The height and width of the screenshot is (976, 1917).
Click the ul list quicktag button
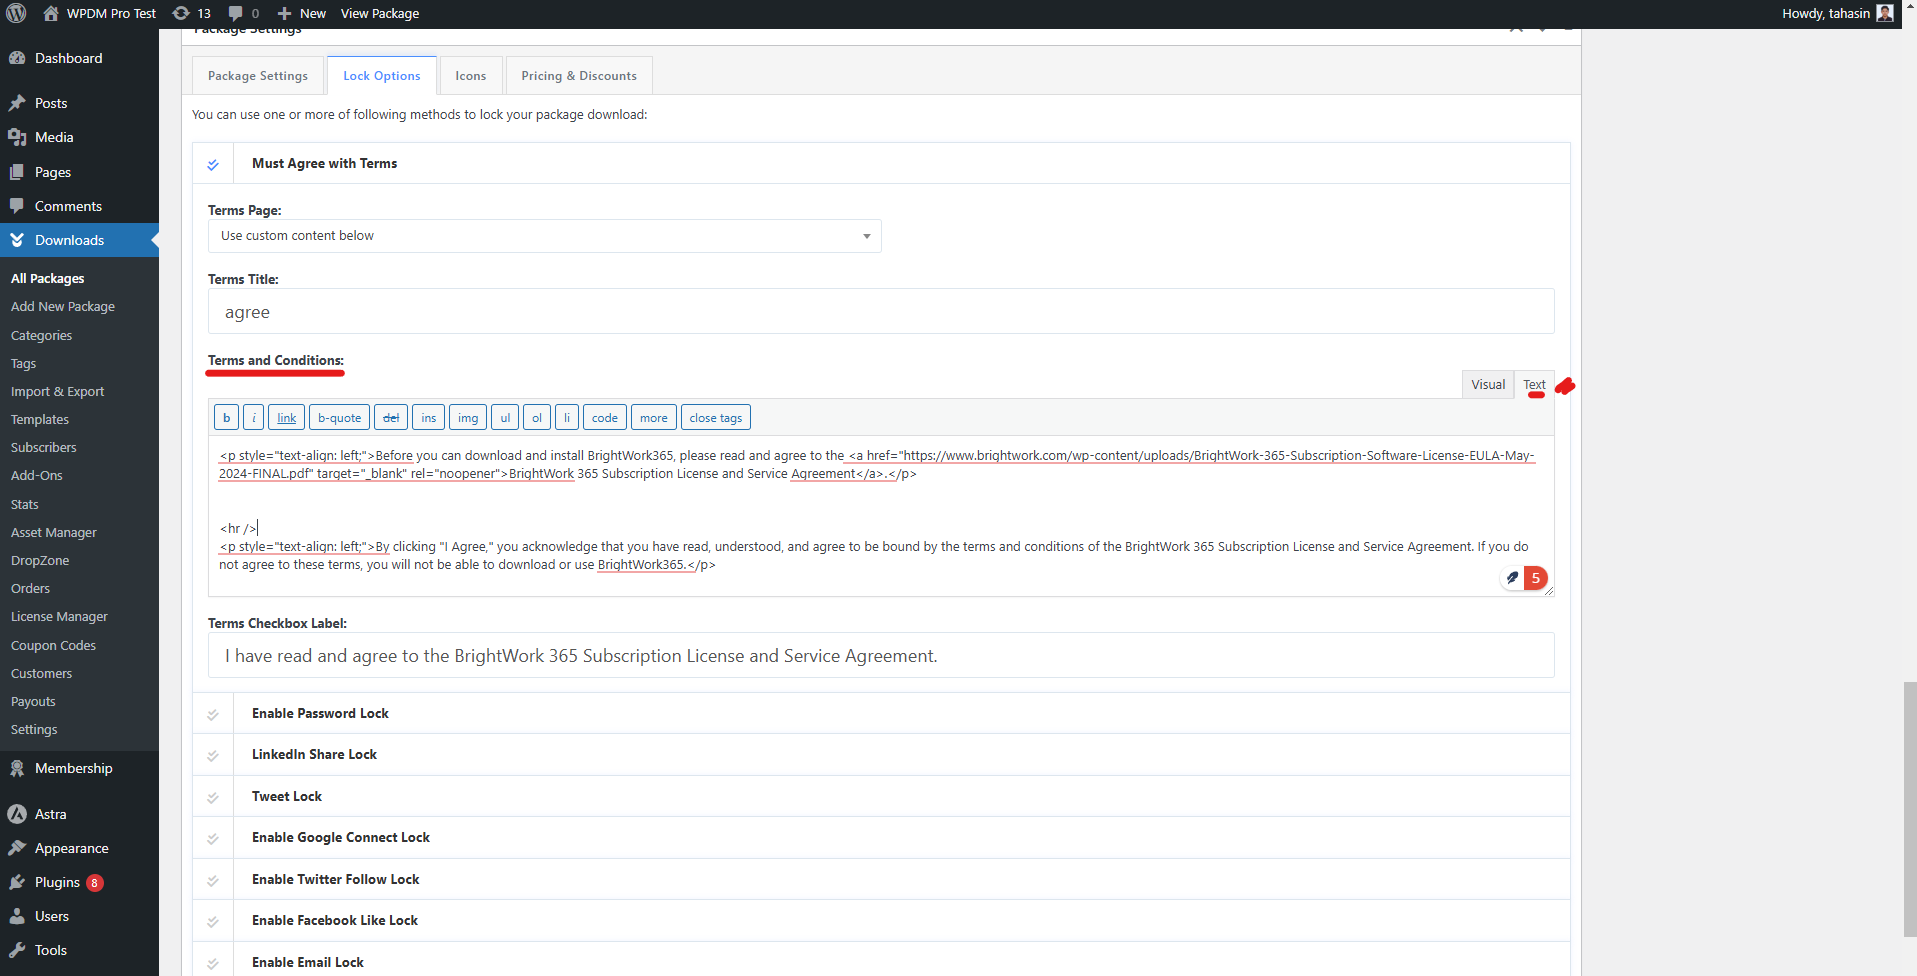click(x=505, y=417)
